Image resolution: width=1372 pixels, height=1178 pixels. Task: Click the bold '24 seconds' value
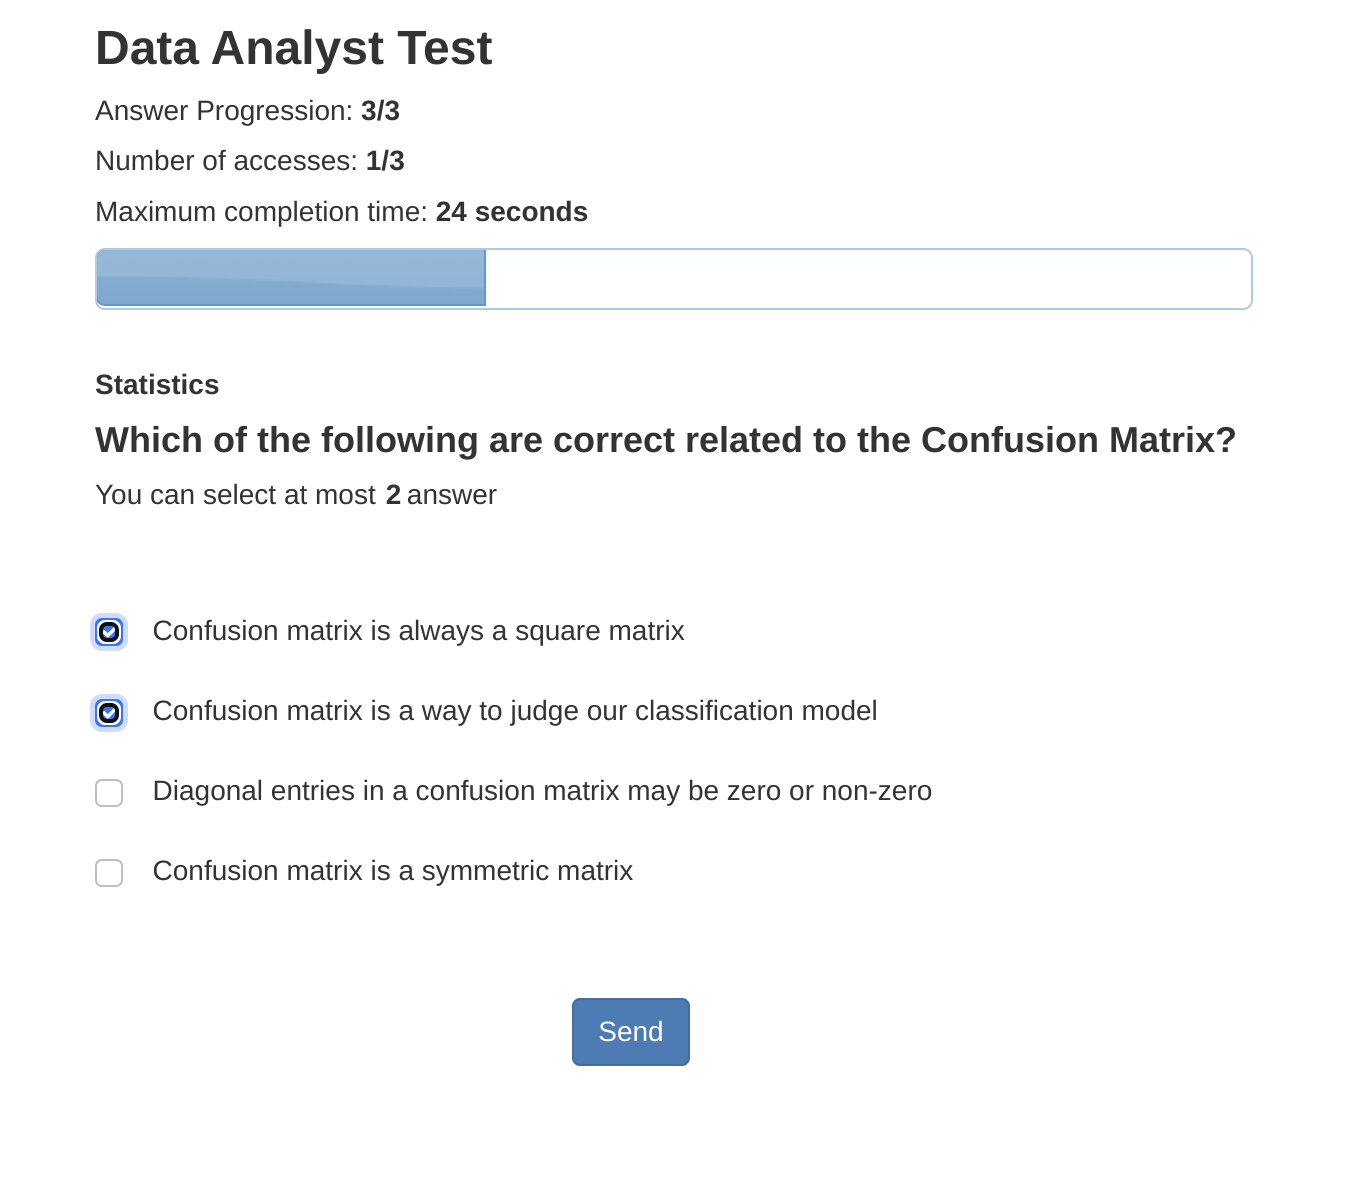(511, 212)
